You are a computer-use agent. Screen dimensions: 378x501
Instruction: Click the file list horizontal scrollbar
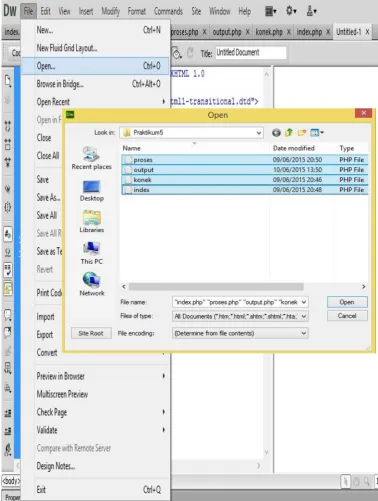216,287
